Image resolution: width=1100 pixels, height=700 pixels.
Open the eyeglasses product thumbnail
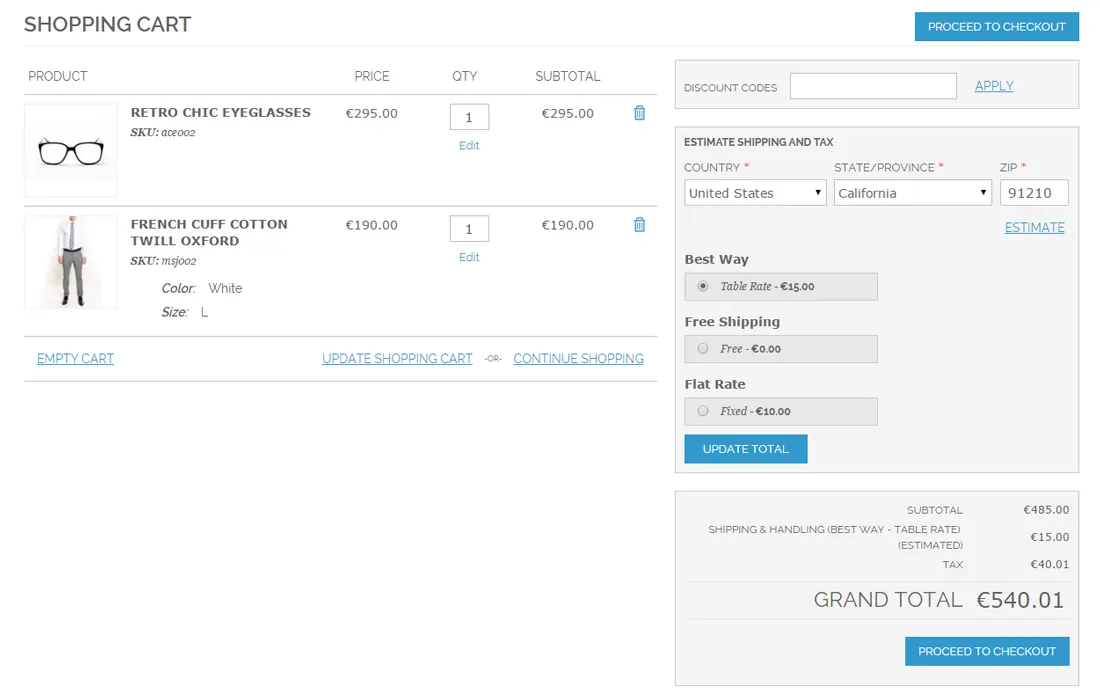pyautogui.click(x=71, y=150)
